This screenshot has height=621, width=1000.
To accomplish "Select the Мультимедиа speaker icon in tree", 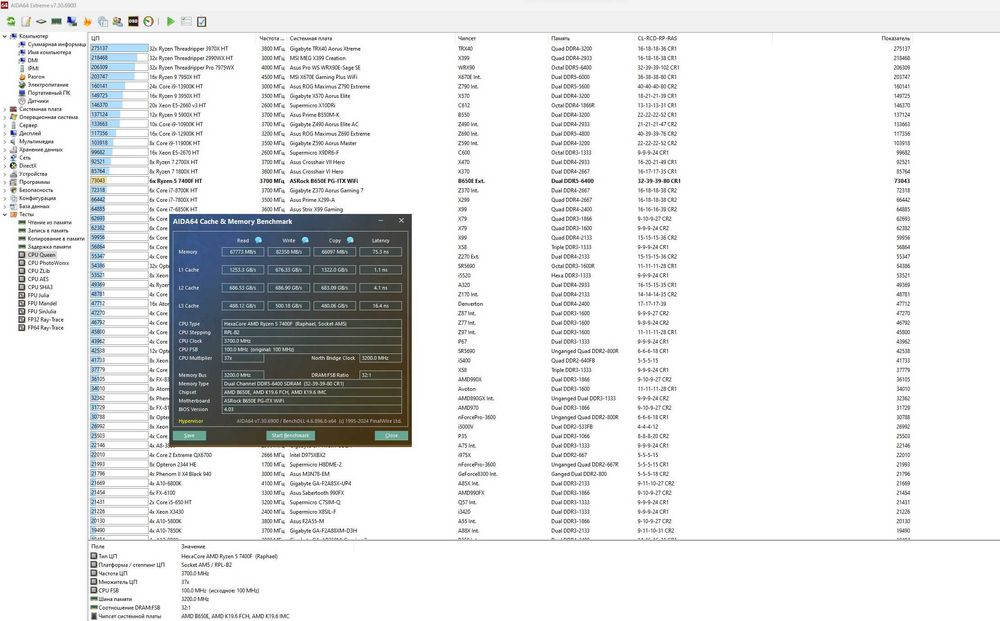I will click(x=13, y=142).
